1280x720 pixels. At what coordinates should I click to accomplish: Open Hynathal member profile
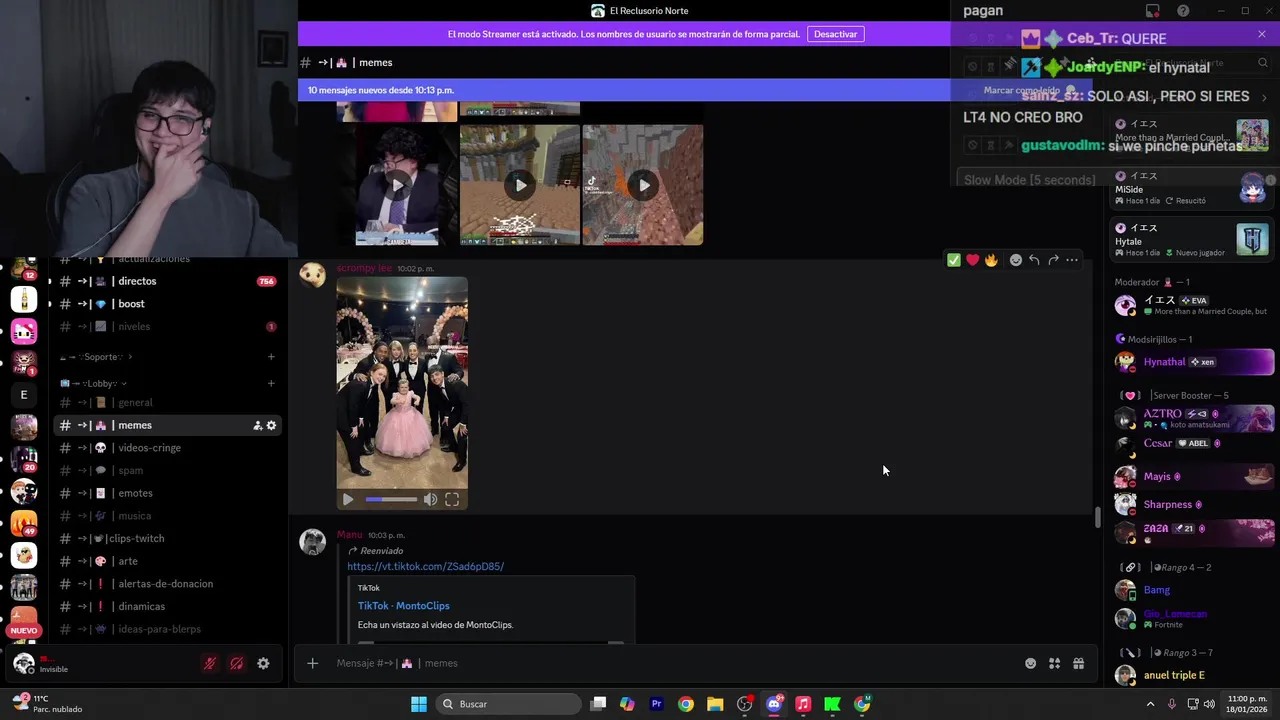tap(1194, 362)
